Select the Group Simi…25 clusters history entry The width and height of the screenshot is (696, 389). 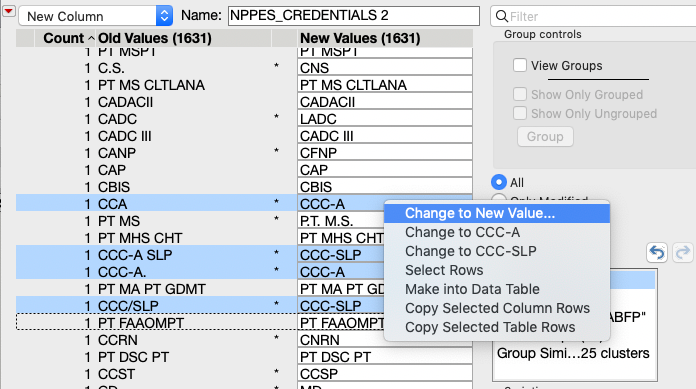point(573,353)
